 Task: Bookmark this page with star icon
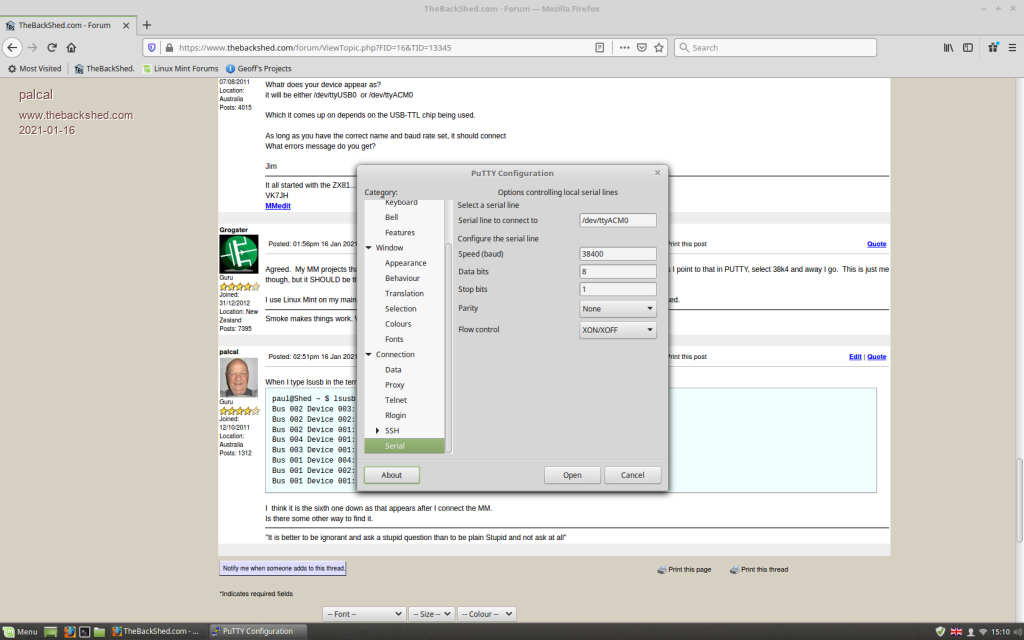coord(658,47)
